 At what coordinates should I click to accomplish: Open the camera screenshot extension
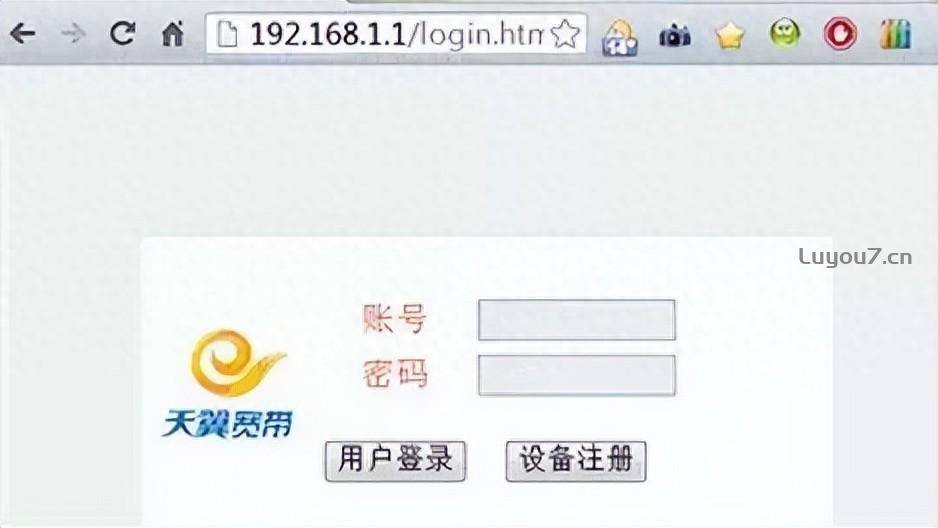675,36
